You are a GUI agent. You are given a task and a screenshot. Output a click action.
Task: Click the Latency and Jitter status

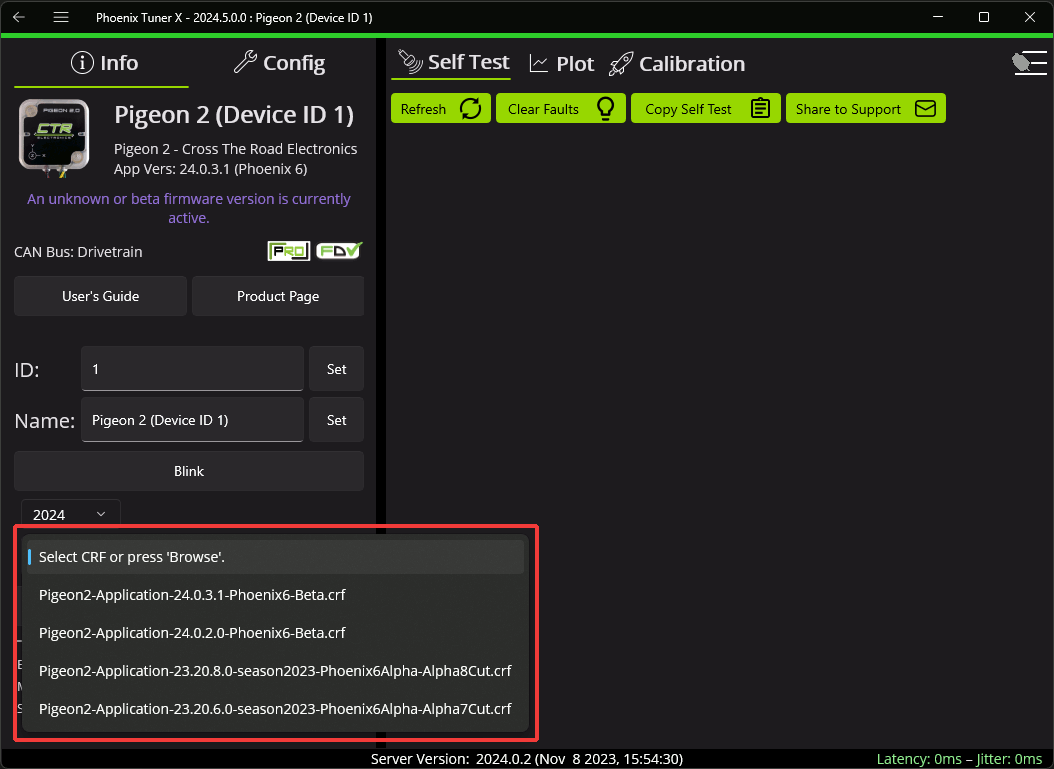959,759
